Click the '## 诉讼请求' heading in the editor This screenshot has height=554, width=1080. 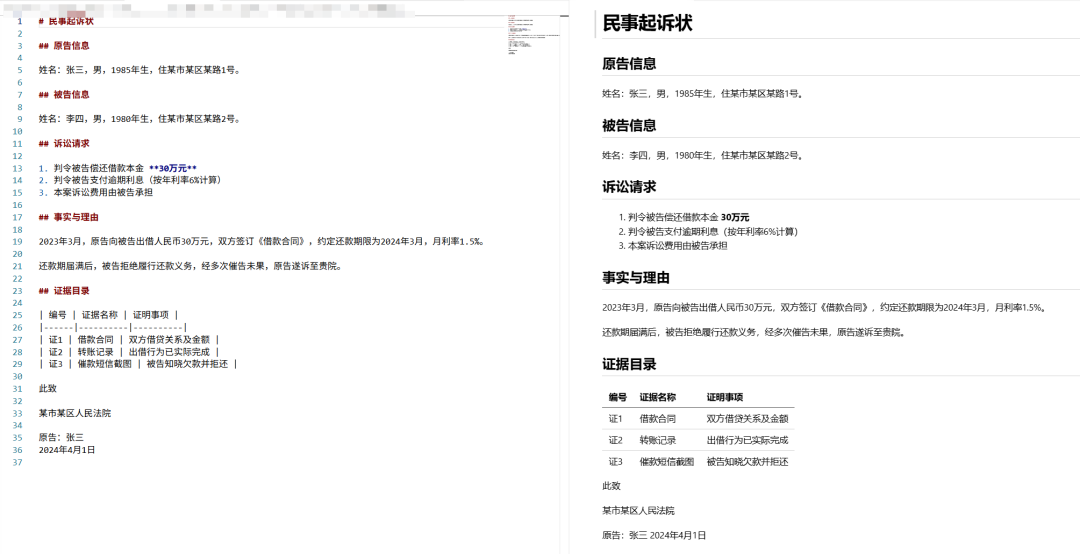point(64,143)
